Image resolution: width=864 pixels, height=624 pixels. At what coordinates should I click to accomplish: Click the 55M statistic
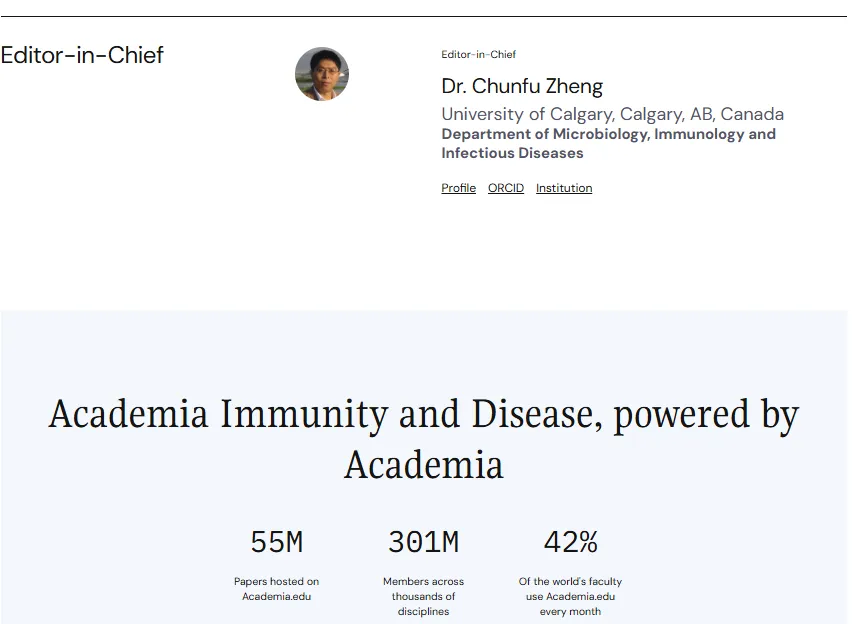click(x=276, y=543)
